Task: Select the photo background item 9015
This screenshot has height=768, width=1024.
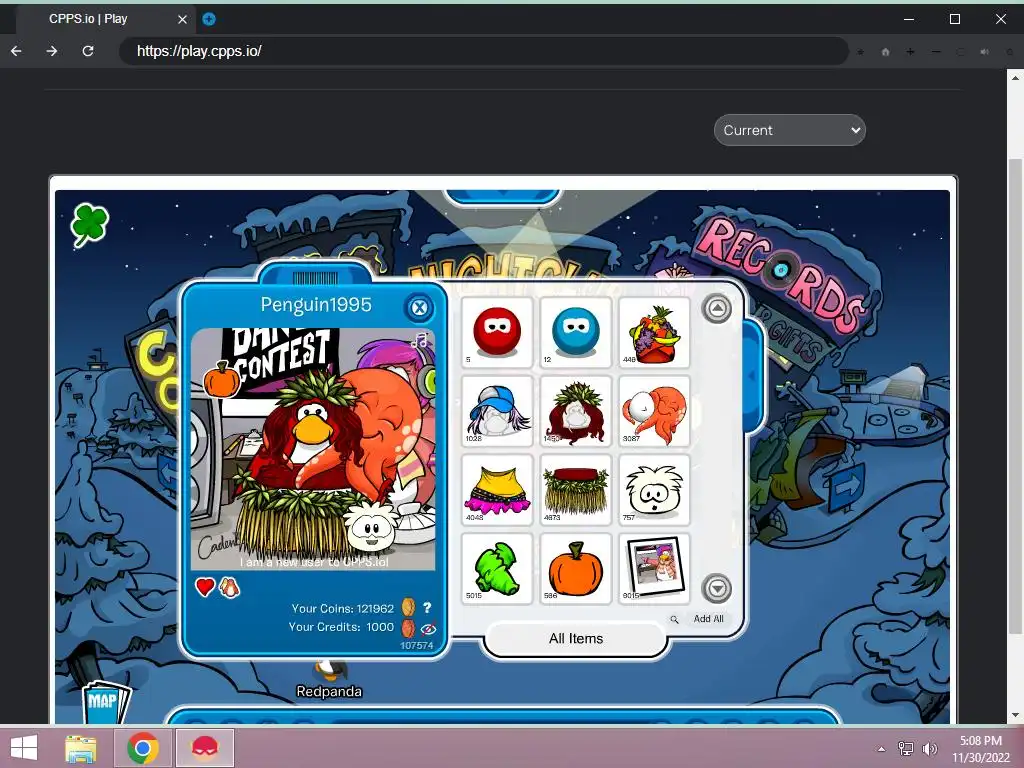Action: (x=654, y=569)
